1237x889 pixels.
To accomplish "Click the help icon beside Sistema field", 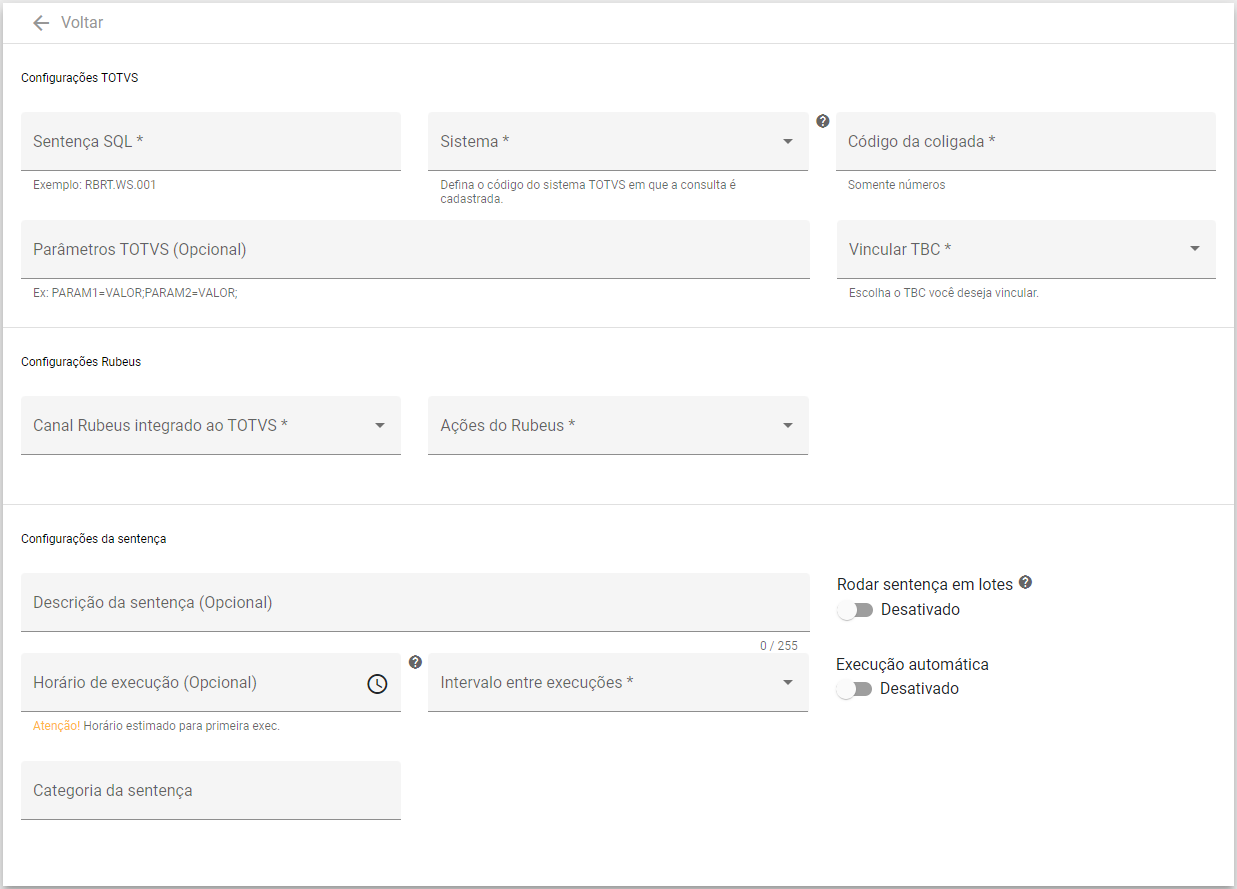I will point(823,121).
